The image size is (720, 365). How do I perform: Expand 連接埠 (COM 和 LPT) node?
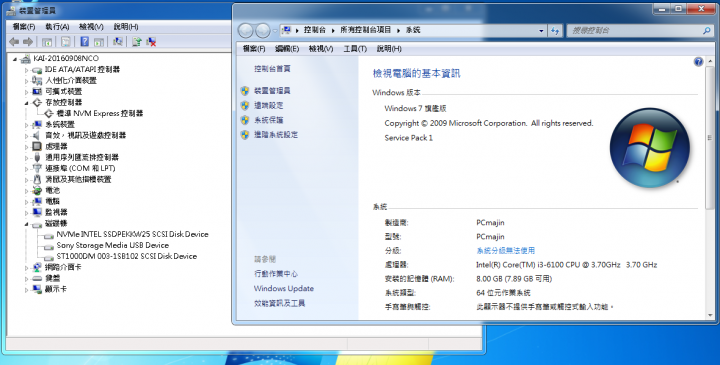tap(27, 169)
